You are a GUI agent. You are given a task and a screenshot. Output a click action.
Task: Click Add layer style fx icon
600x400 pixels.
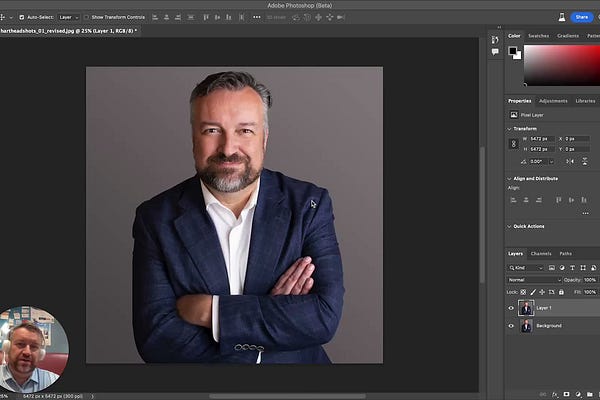(555, 395)
